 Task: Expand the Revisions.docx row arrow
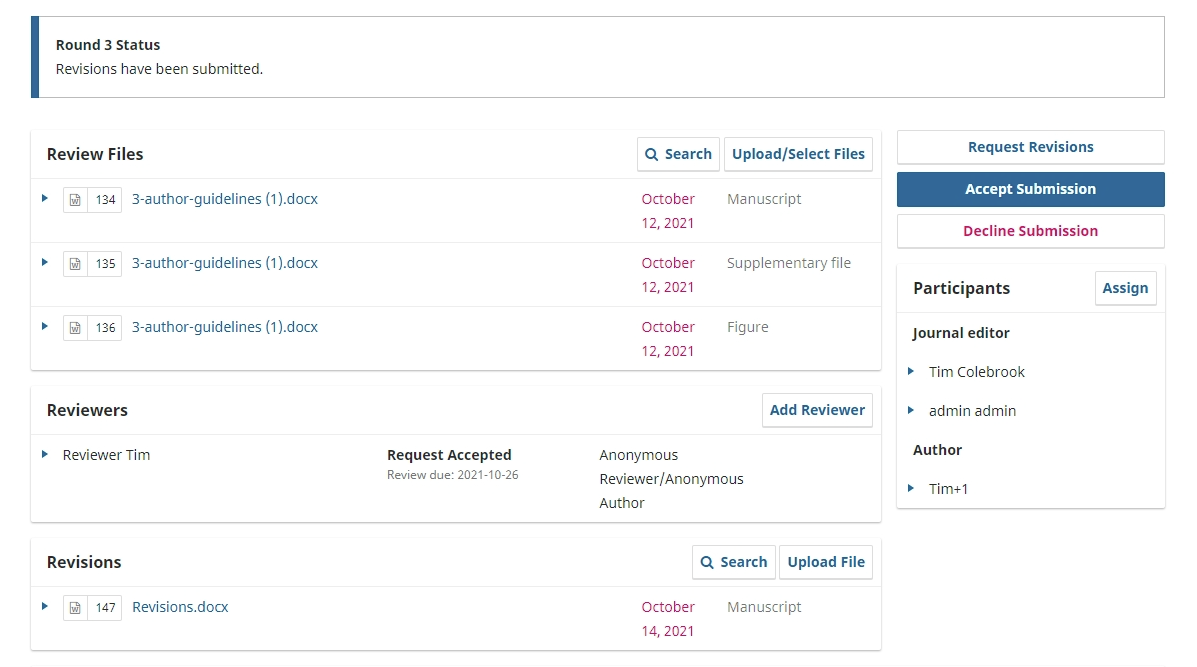pyautogui.click(x=45, y=606)
